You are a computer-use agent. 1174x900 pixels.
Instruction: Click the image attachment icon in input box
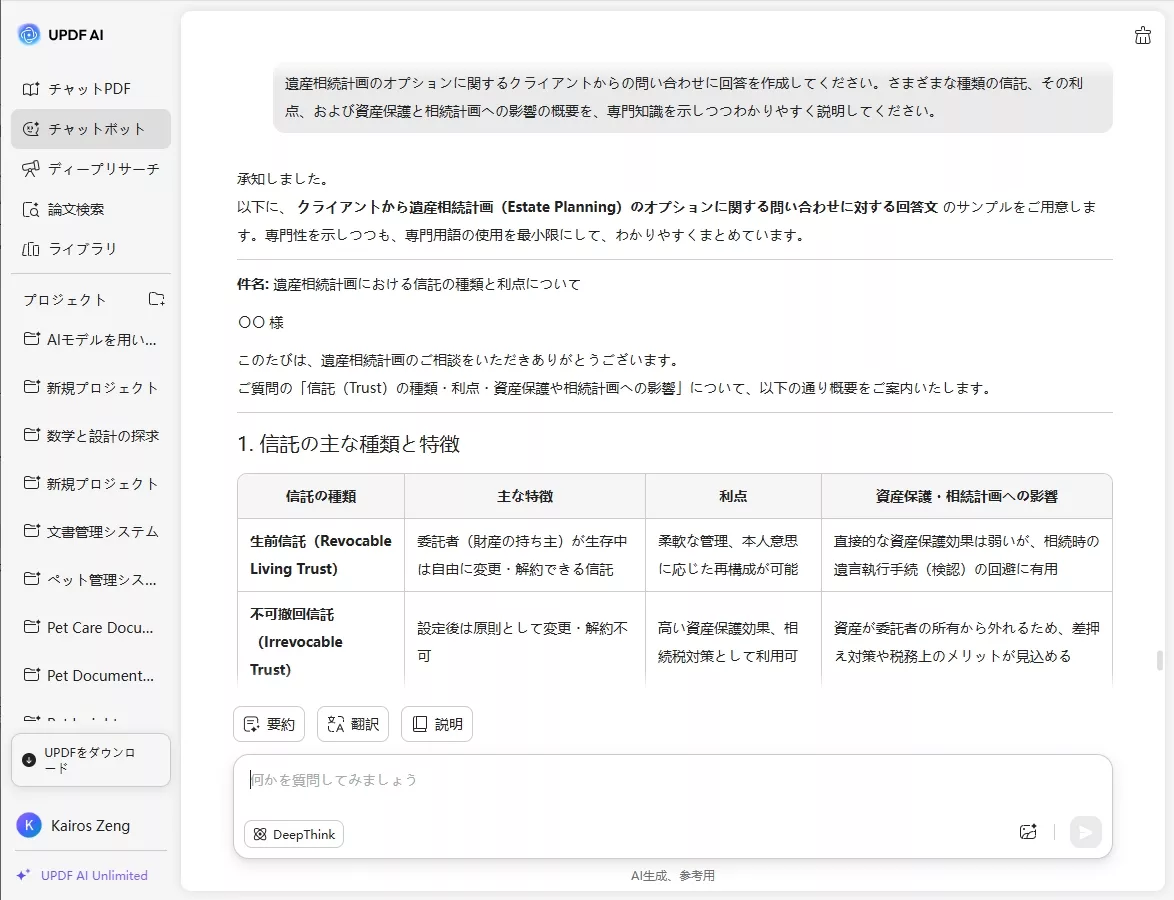tap(1028, 832)
